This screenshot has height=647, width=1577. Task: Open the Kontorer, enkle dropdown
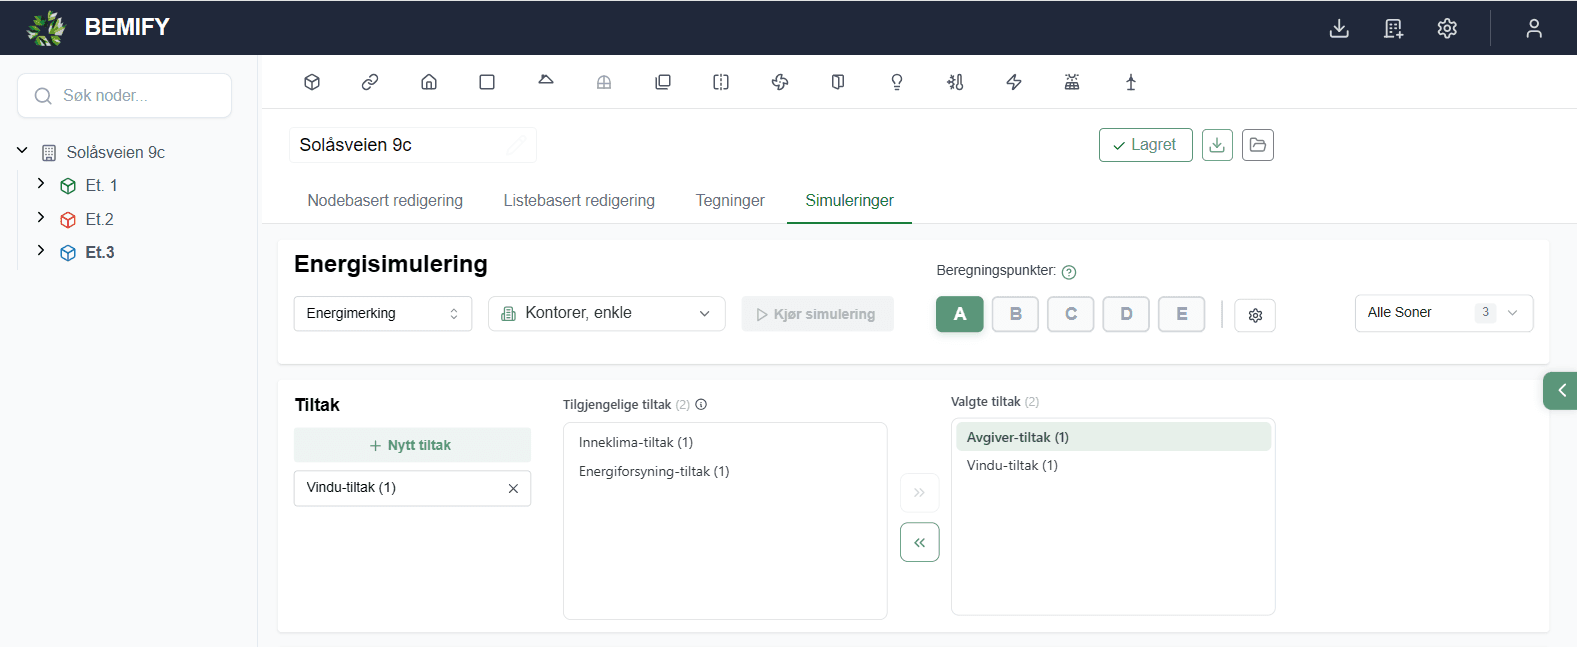(x=607, y=313)
